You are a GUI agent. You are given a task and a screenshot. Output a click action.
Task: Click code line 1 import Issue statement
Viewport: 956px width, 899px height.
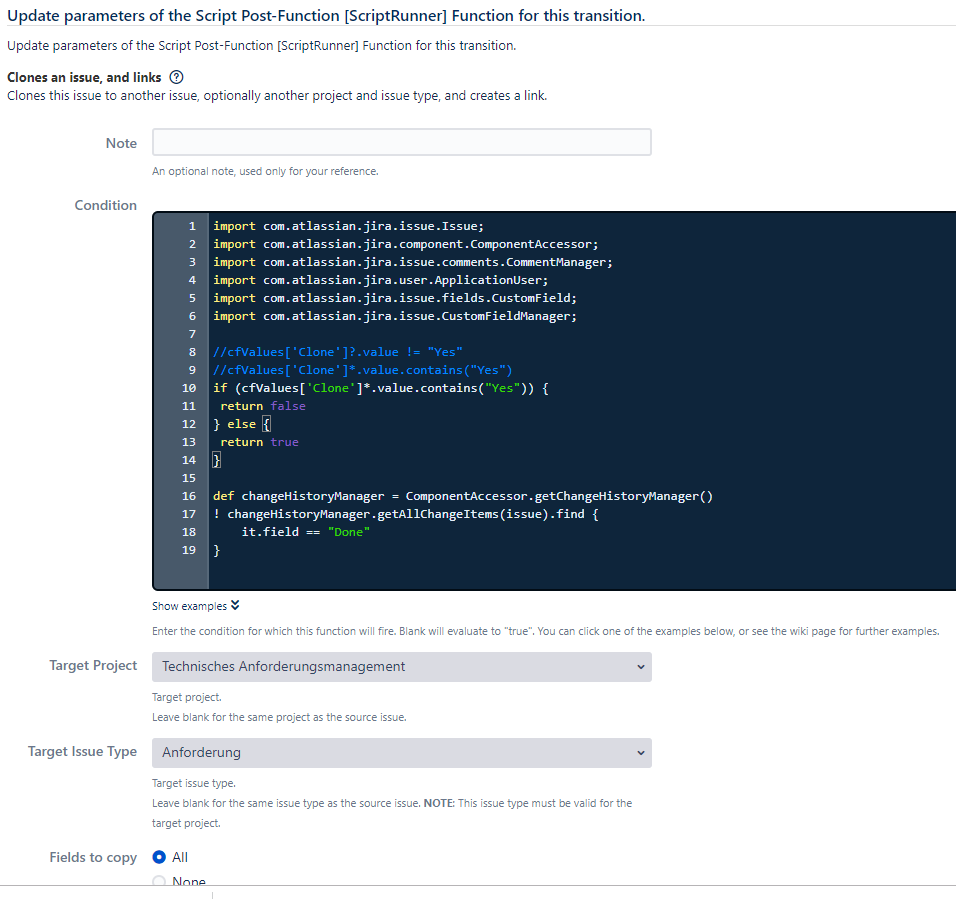[x=348, y=226]
